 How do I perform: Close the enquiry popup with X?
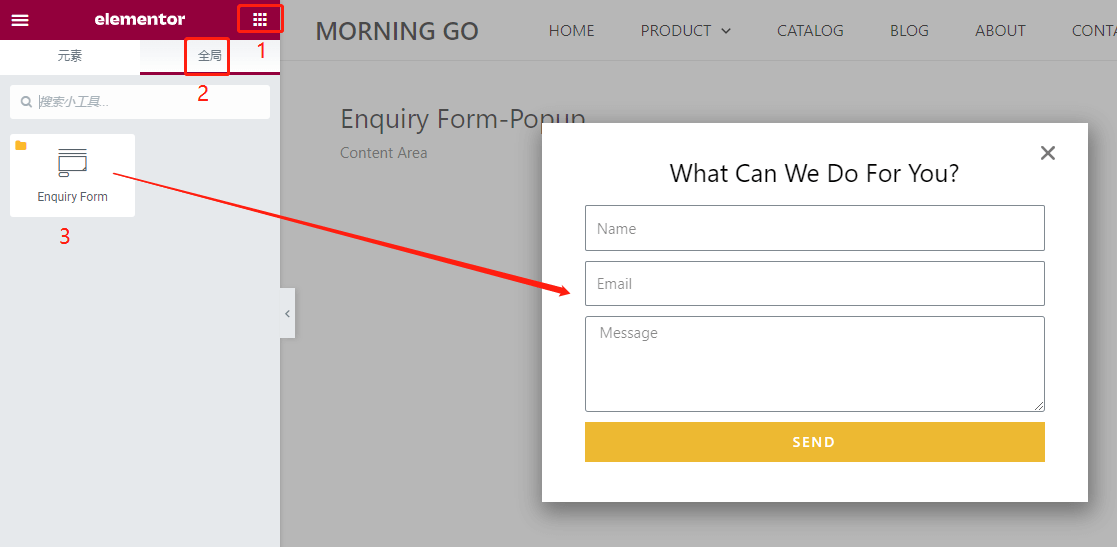coord(1047,153)
